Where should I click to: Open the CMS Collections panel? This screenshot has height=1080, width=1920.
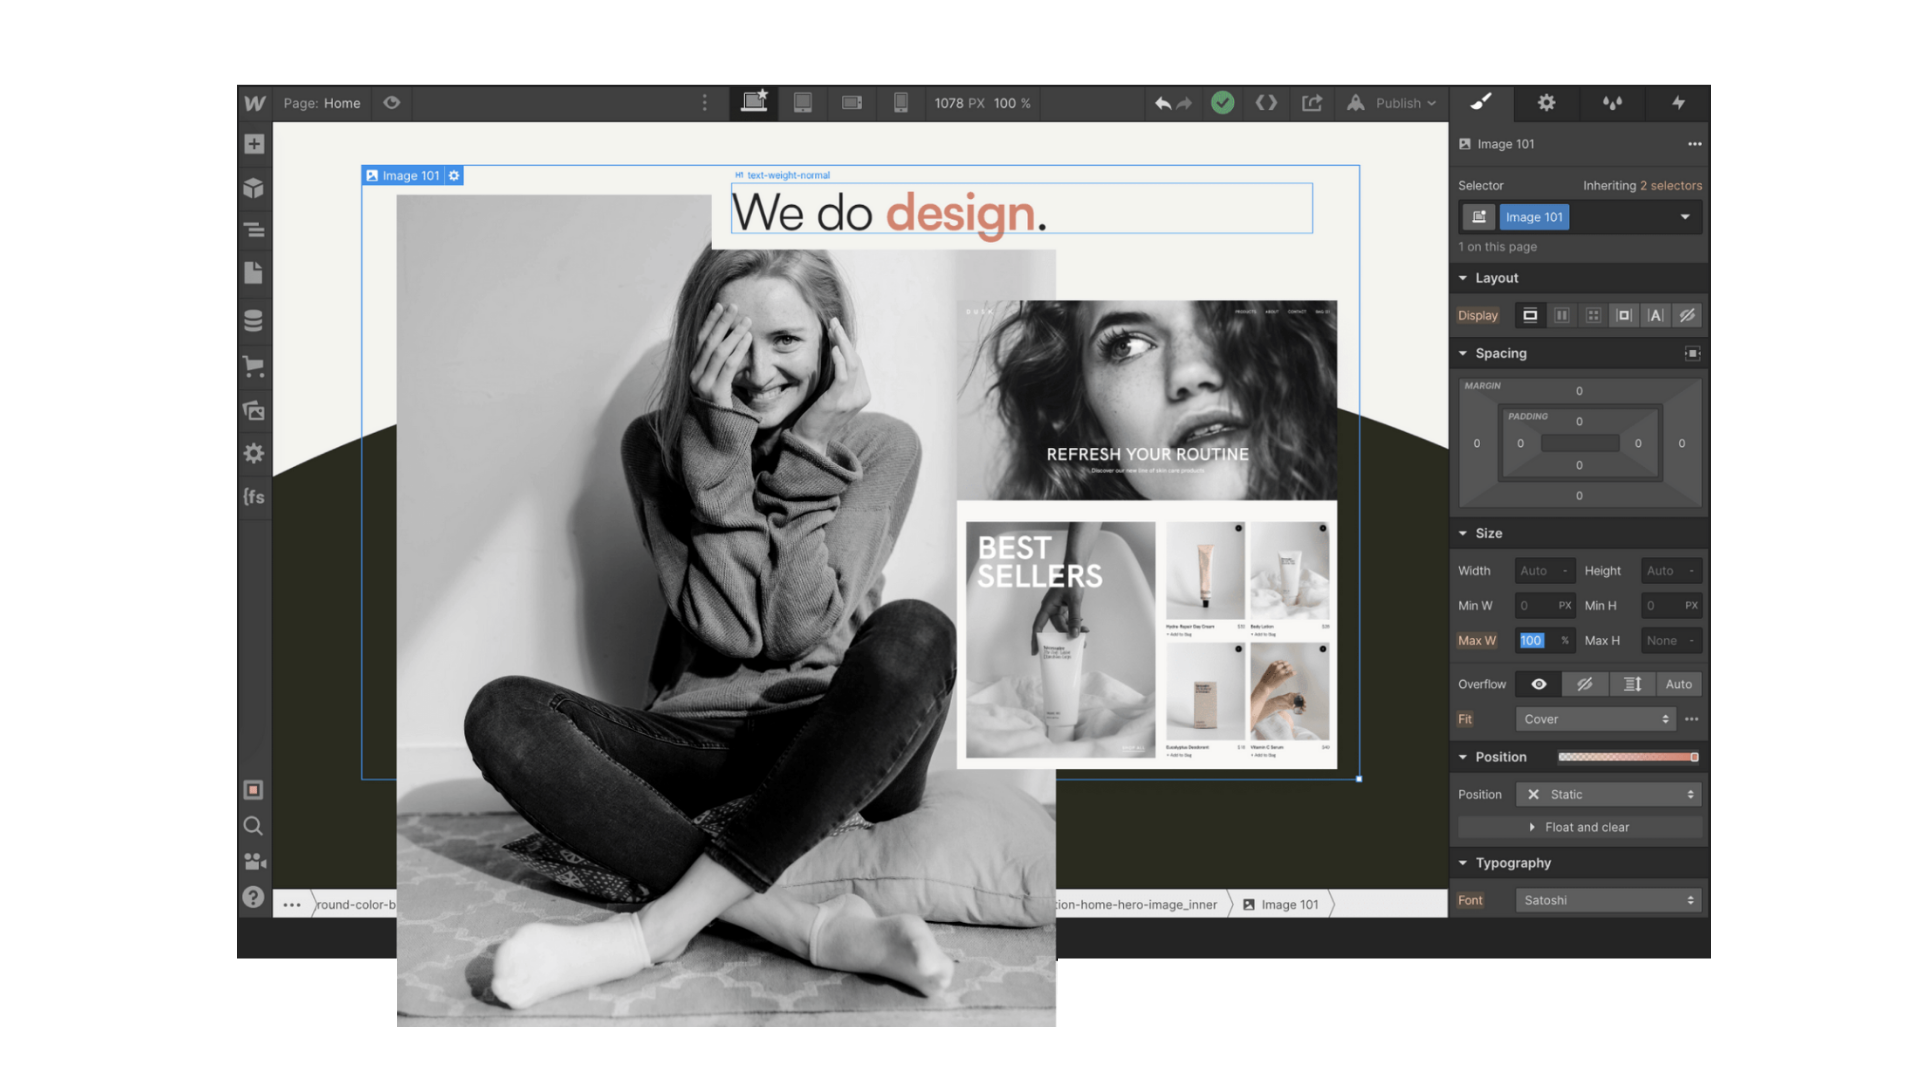tap(254, 321)
